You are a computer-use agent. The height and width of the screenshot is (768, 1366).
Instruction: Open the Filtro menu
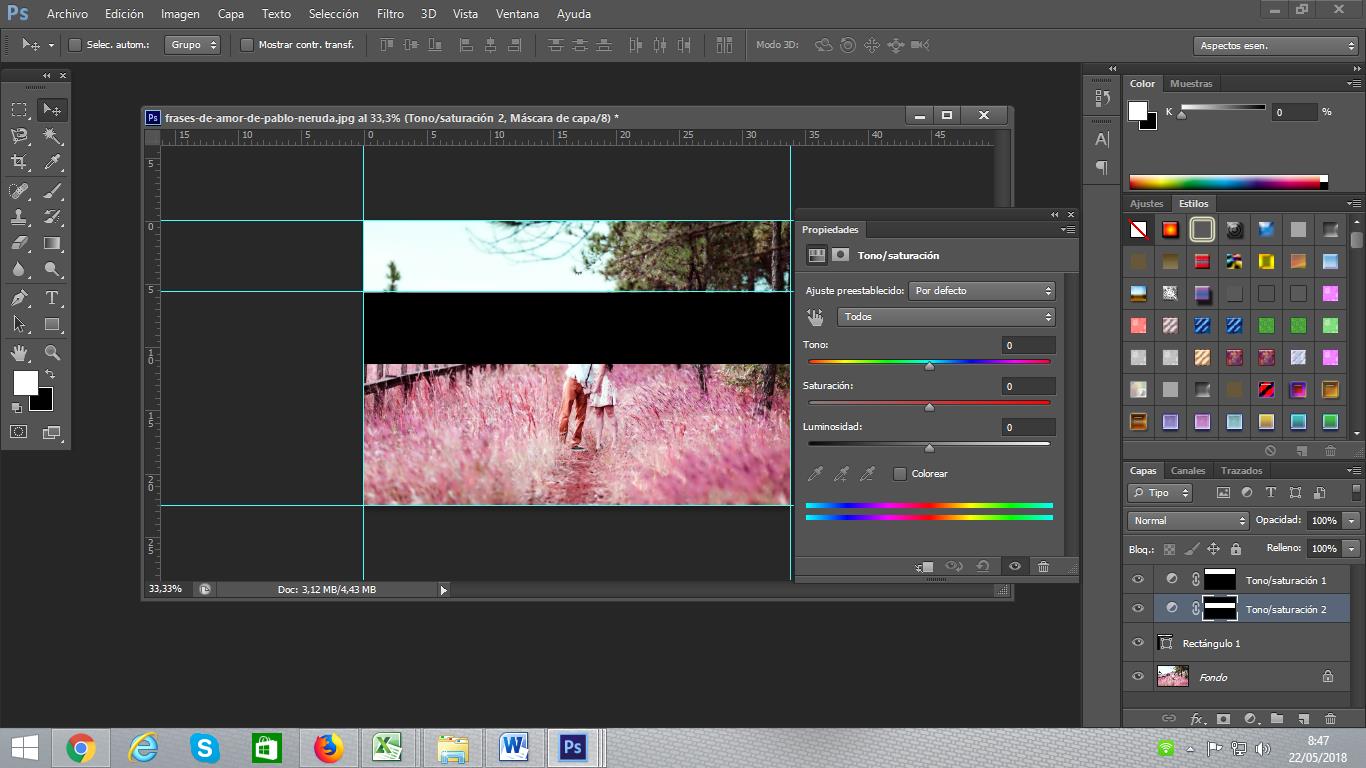click(390, 14)
